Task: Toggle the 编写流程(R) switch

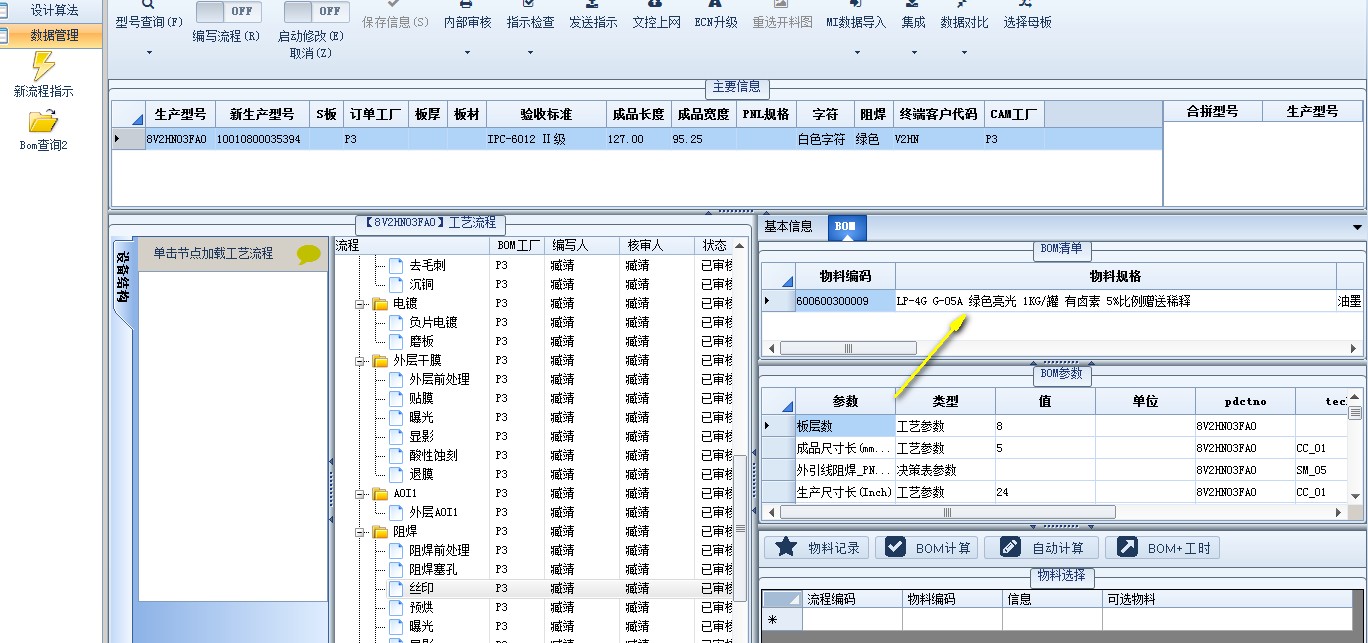Action: tap(229, 12)
